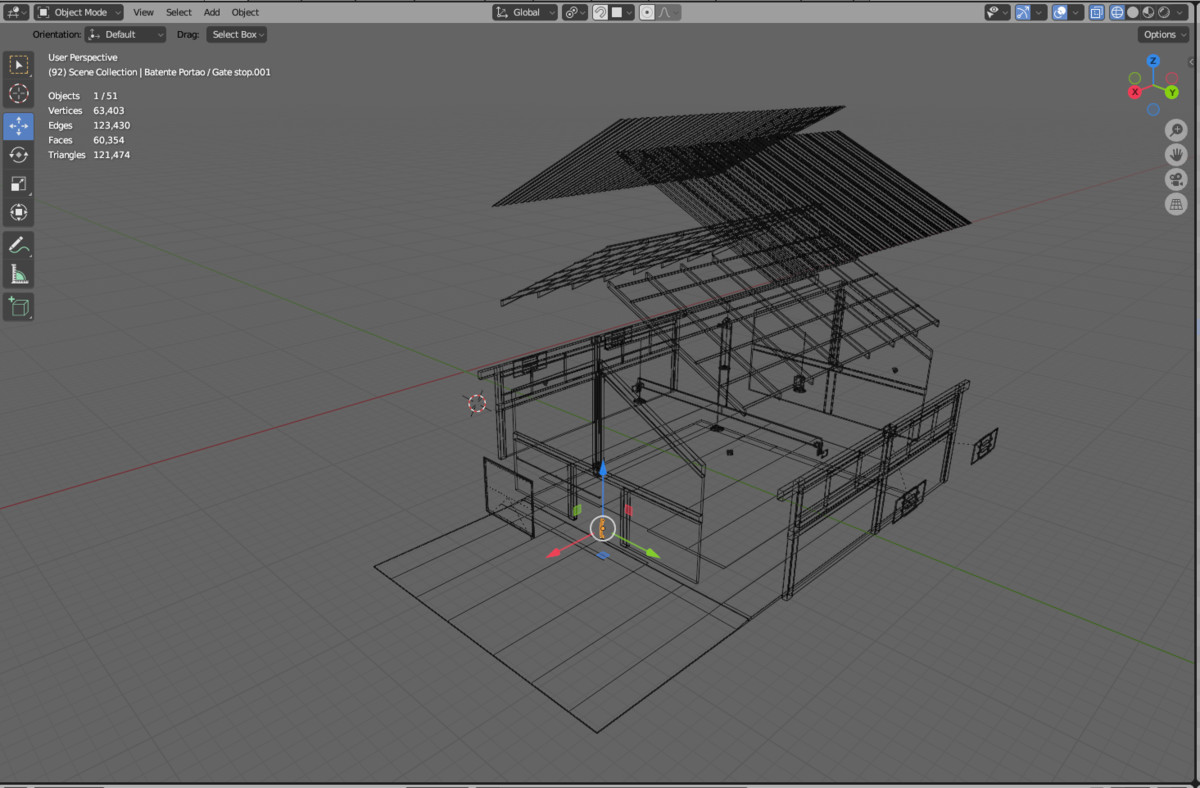Open the View menu
The width and height of the screenshot is (1200, 788).
click(x=143, y=12)
